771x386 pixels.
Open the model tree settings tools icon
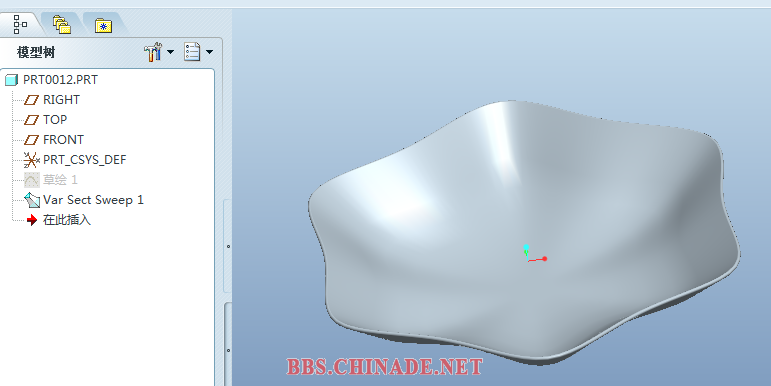(x=153, y=52)
